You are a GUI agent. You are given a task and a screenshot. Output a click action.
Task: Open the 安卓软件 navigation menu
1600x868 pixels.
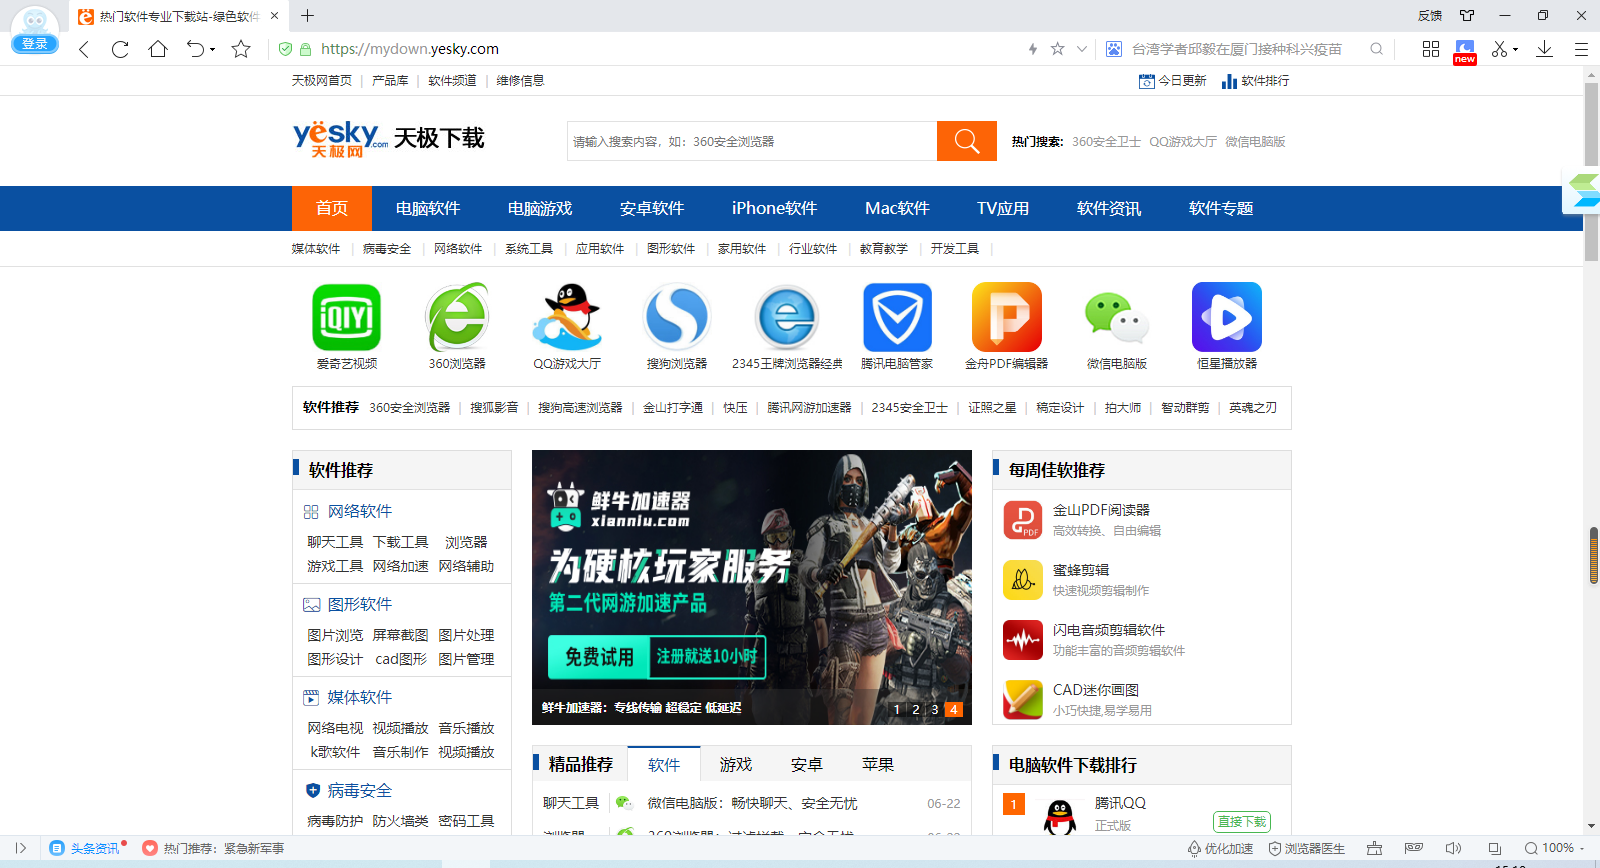[652, 208]
